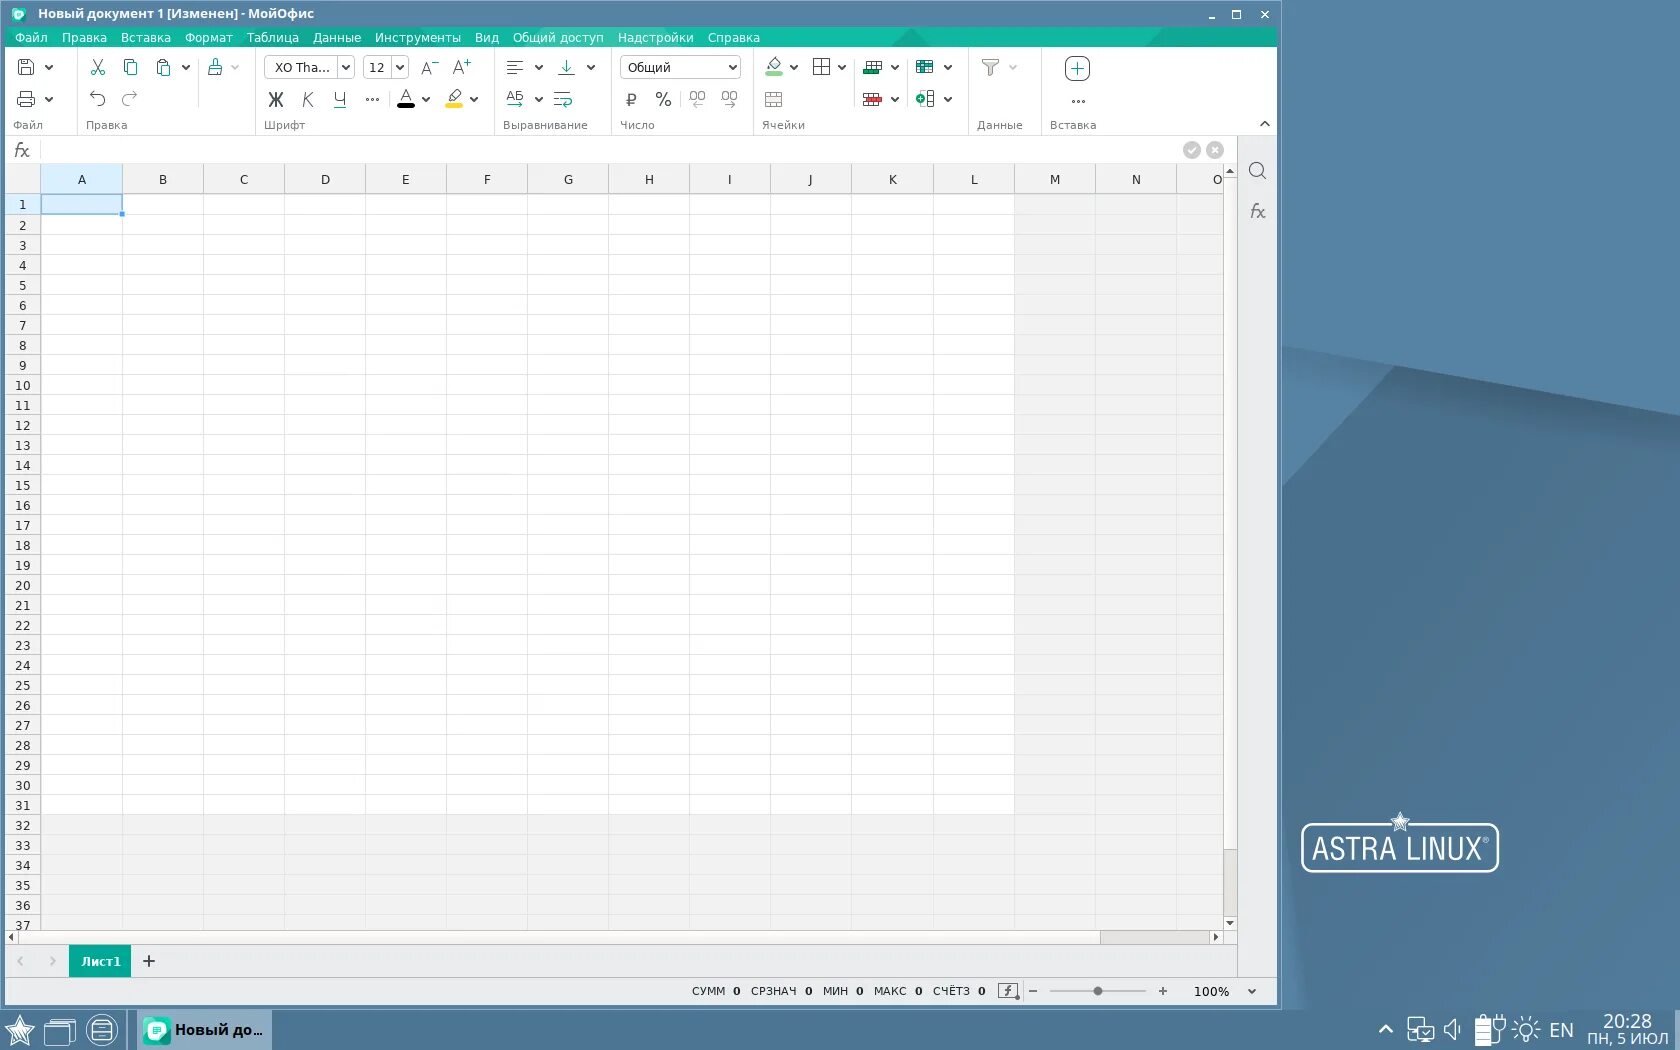This screenshot has height=1050, width=1680.
Task: Click the Copy icon
Action: click(x=130, y=67)
